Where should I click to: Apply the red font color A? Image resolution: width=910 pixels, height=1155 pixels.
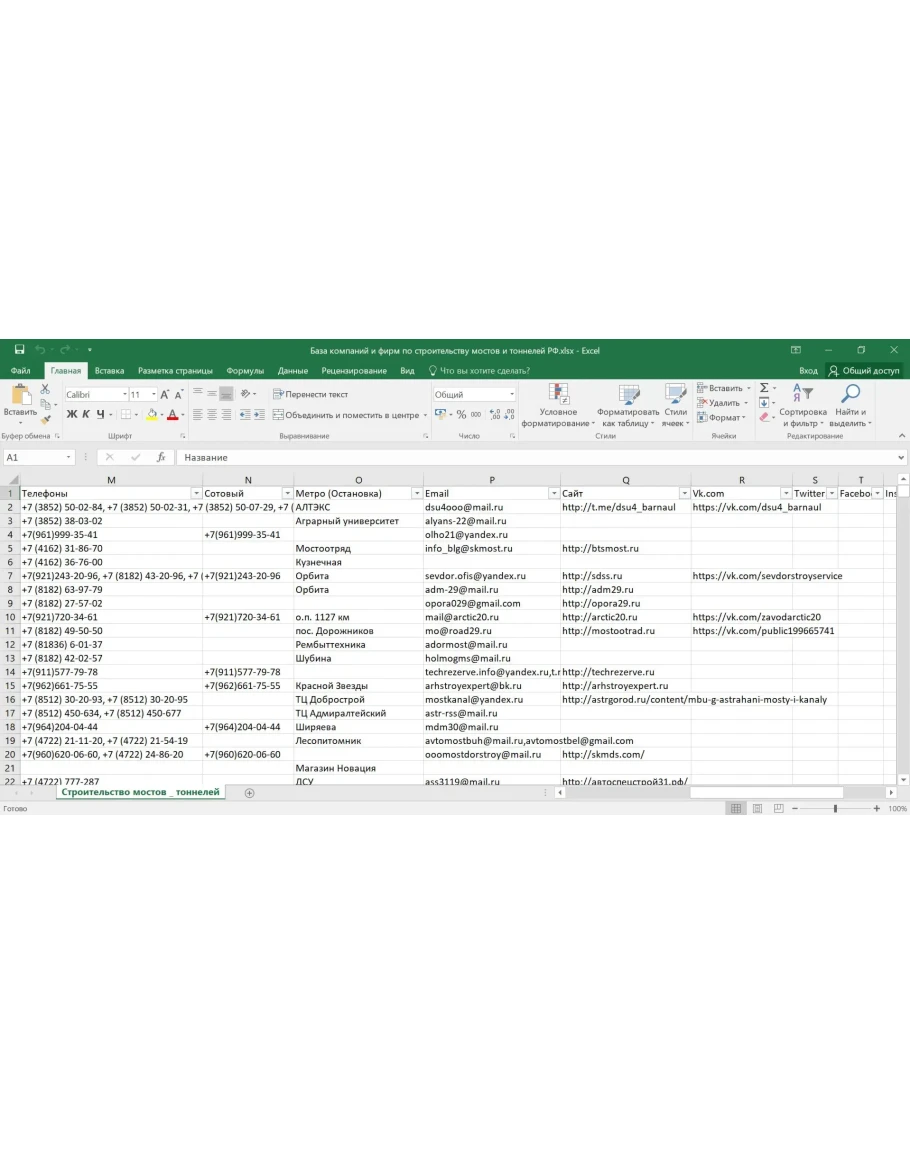[x=172, y=415]
